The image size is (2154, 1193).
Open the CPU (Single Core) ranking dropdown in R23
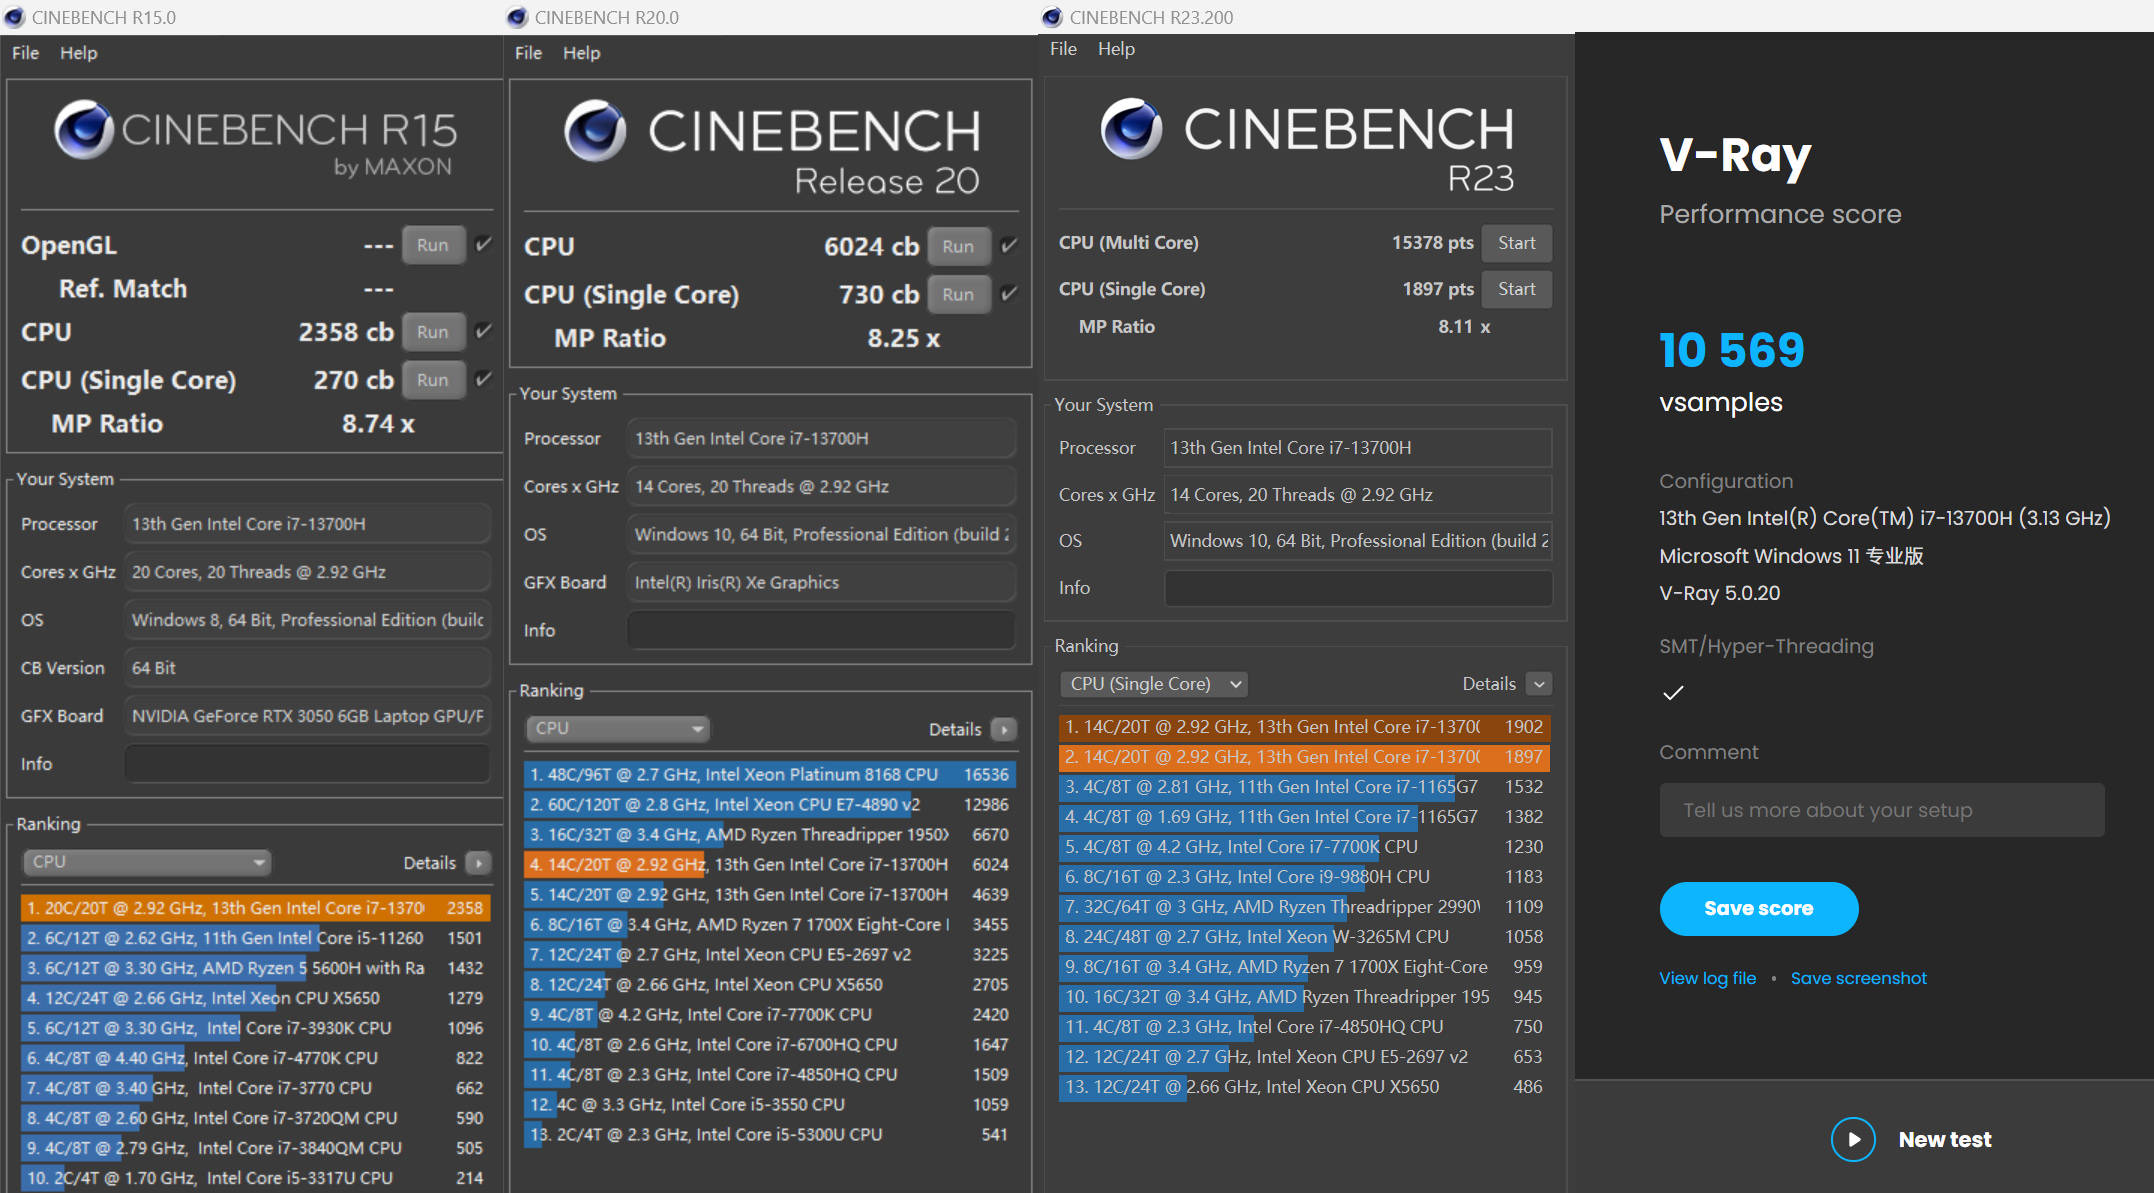point(1153,684)
